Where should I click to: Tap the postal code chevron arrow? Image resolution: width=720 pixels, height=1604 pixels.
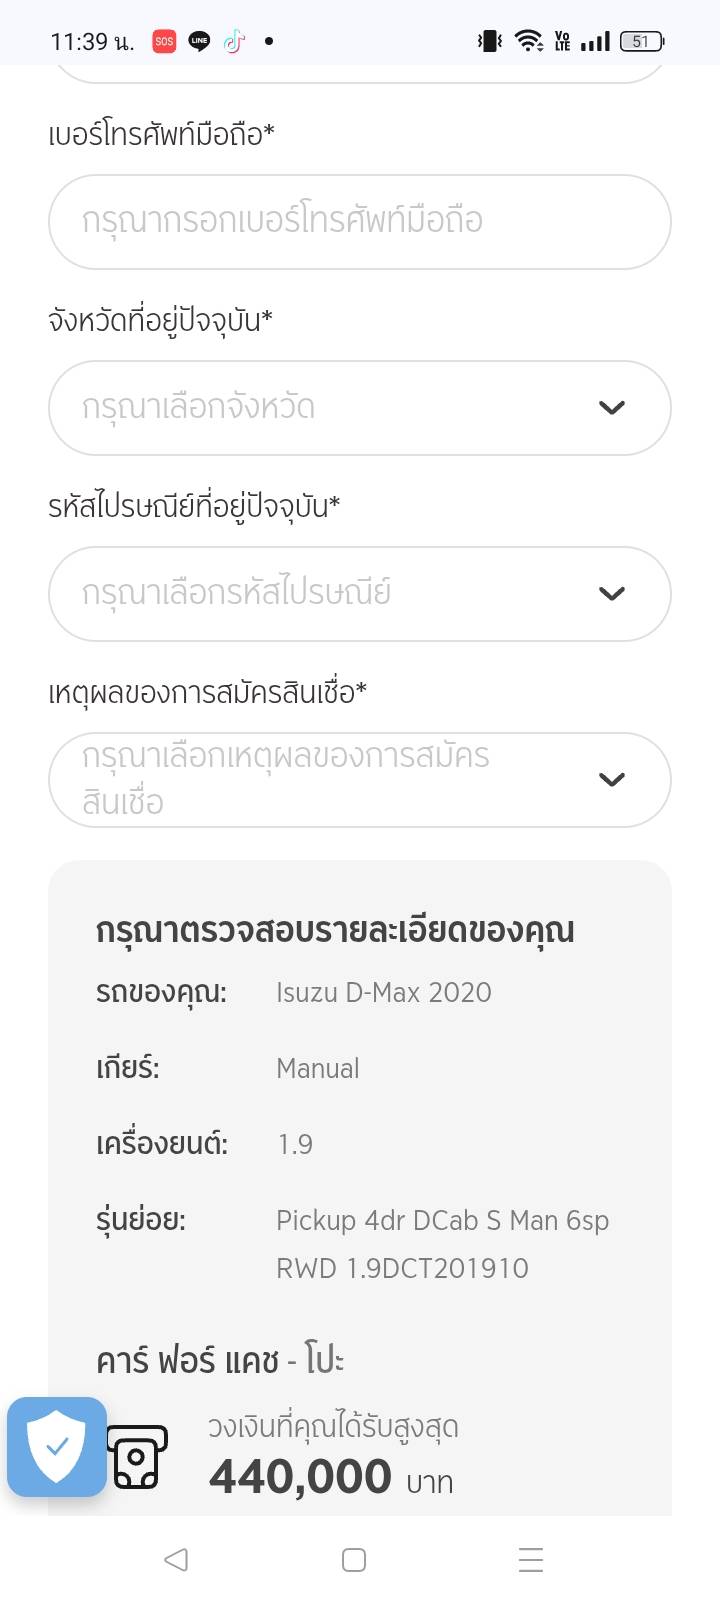point(611,594)
